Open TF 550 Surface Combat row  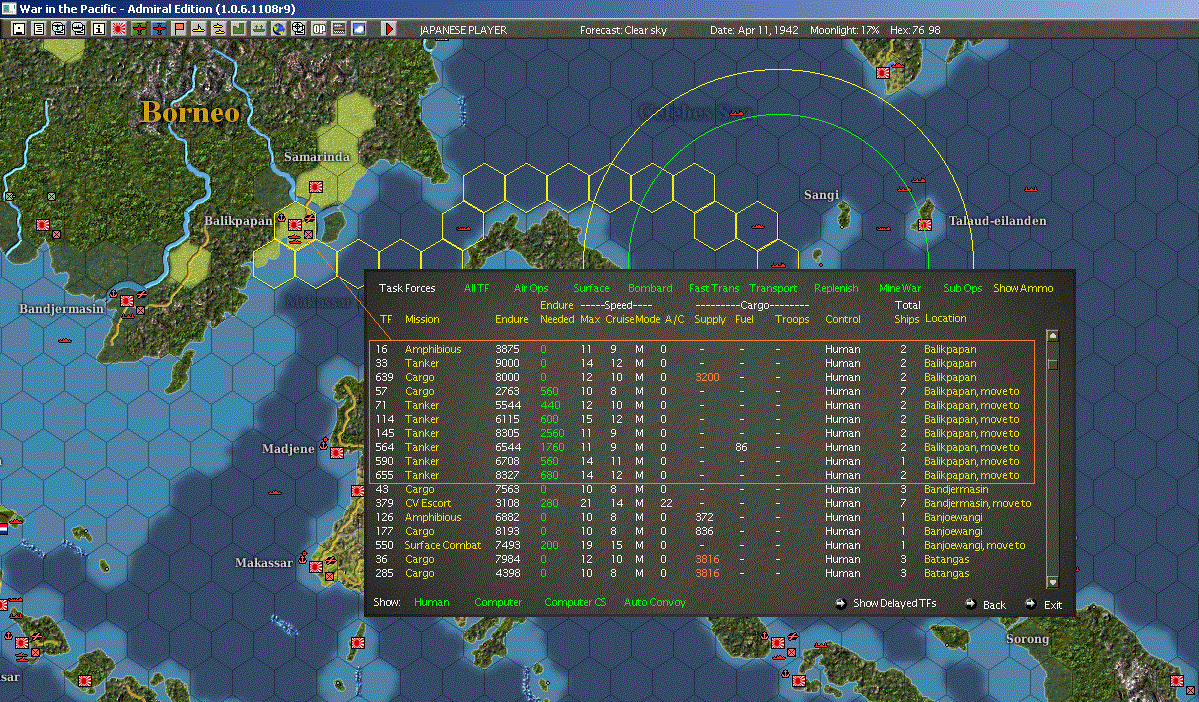tap(702, 545)
